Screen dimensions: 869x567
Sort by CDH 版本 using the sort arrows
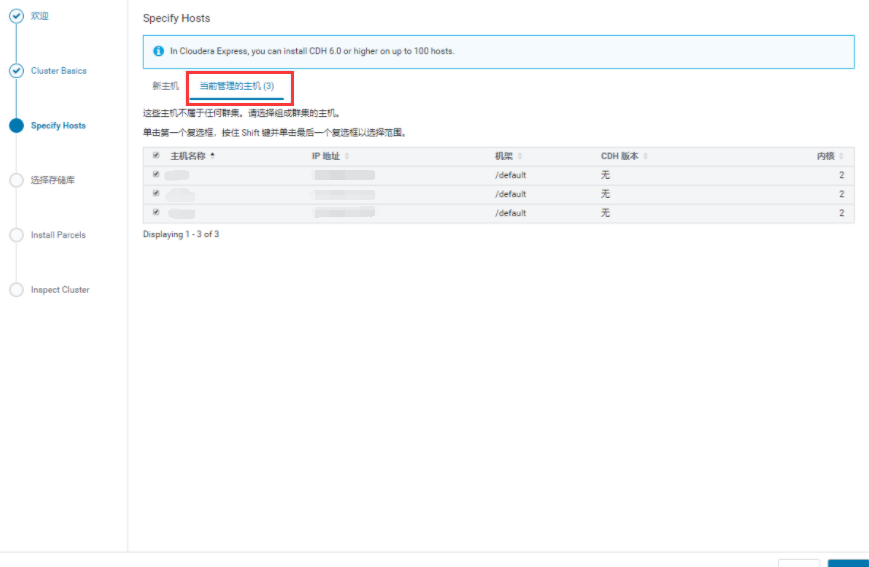(646, 156)
